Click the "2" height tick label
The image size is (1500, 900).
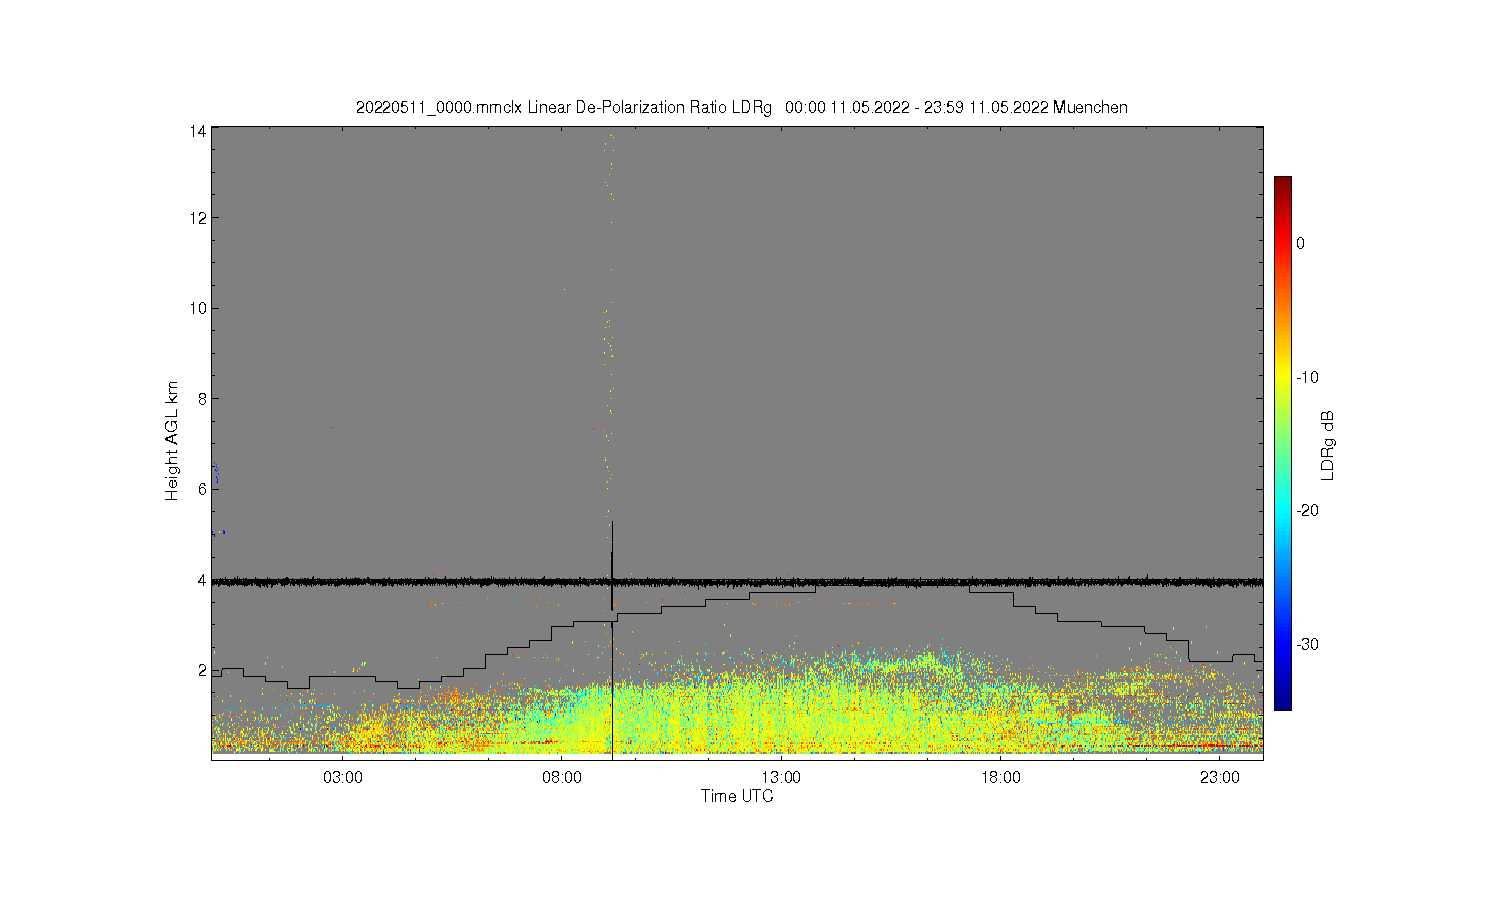coord(202,670)
